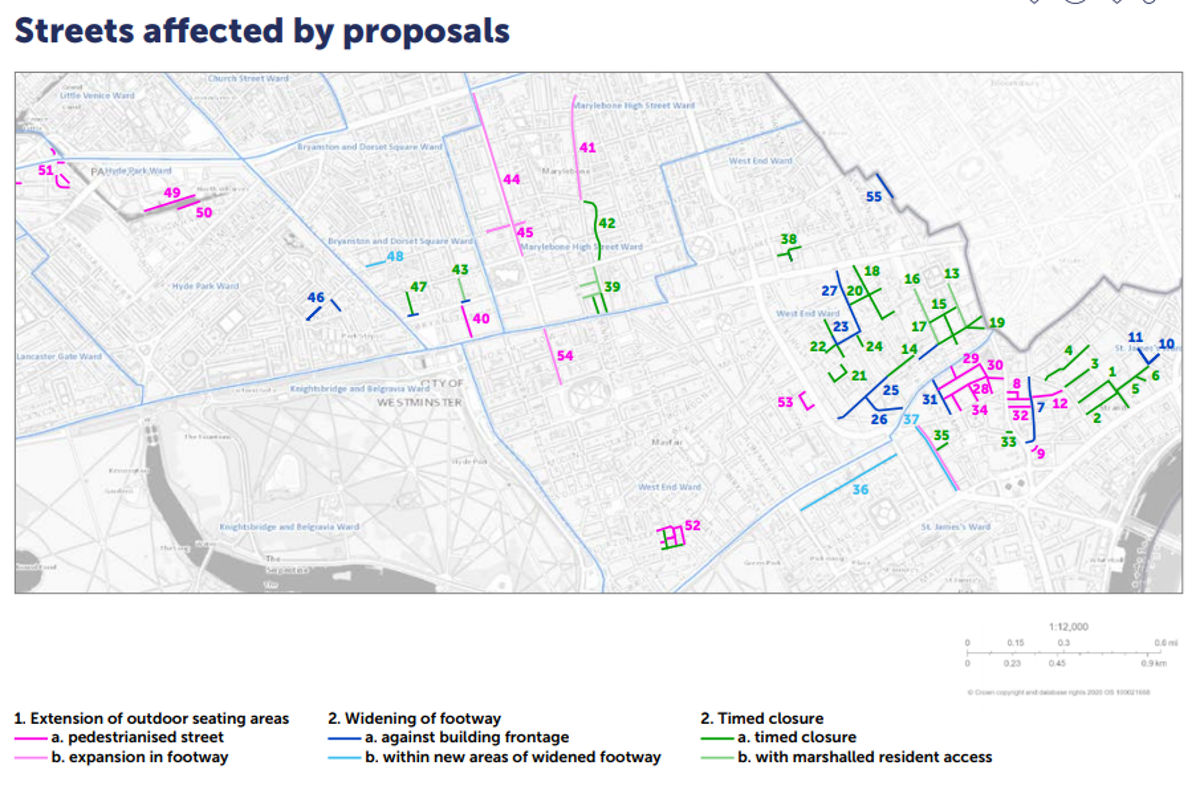Click marker 10 at the map's far right edge

[1166, 343]
